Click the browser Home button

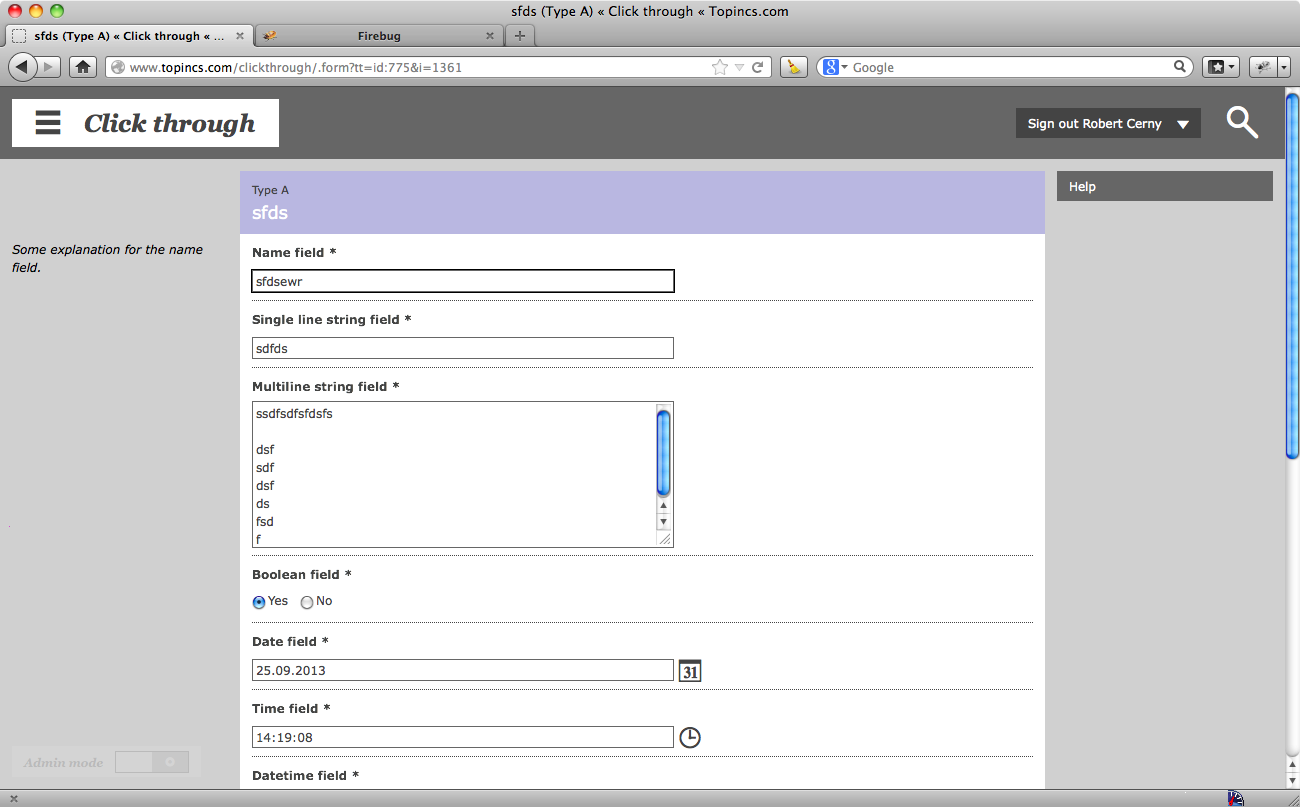click(83, 67)
